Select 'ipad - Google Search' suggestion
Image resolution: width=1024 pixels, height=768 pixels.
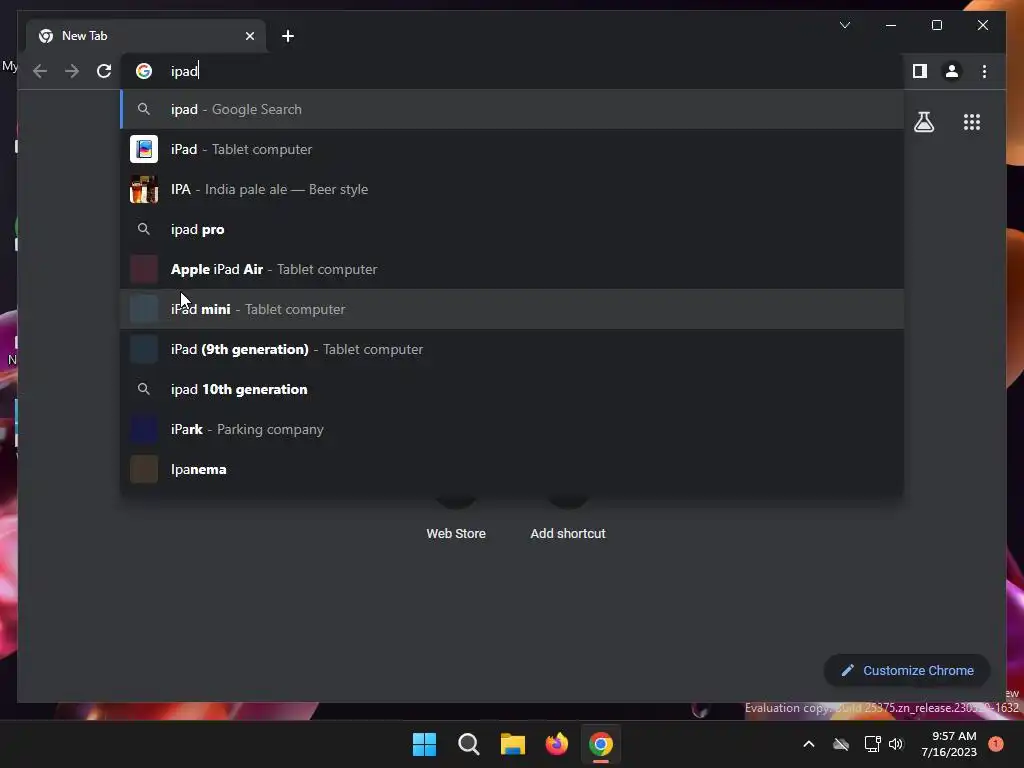coord(512,109)
